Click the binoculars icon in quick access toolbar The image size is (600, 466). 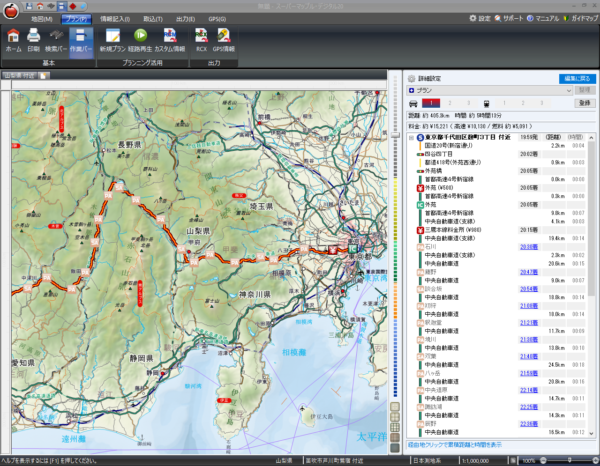(x=51, y=6)
